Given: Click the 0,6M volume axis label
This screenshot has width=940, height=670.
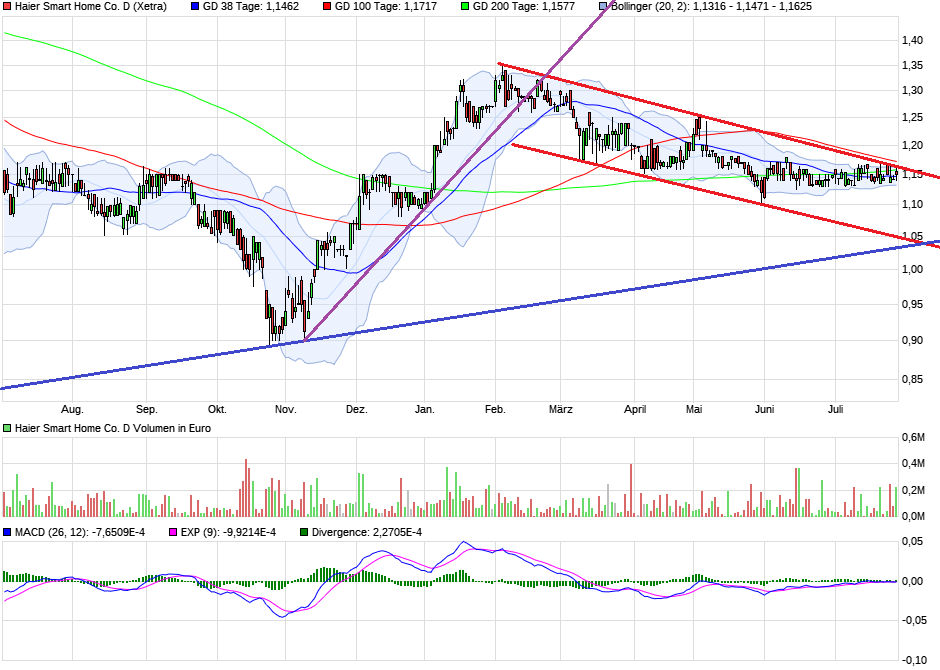Looking at the screenshot, I should click(912, 438).
